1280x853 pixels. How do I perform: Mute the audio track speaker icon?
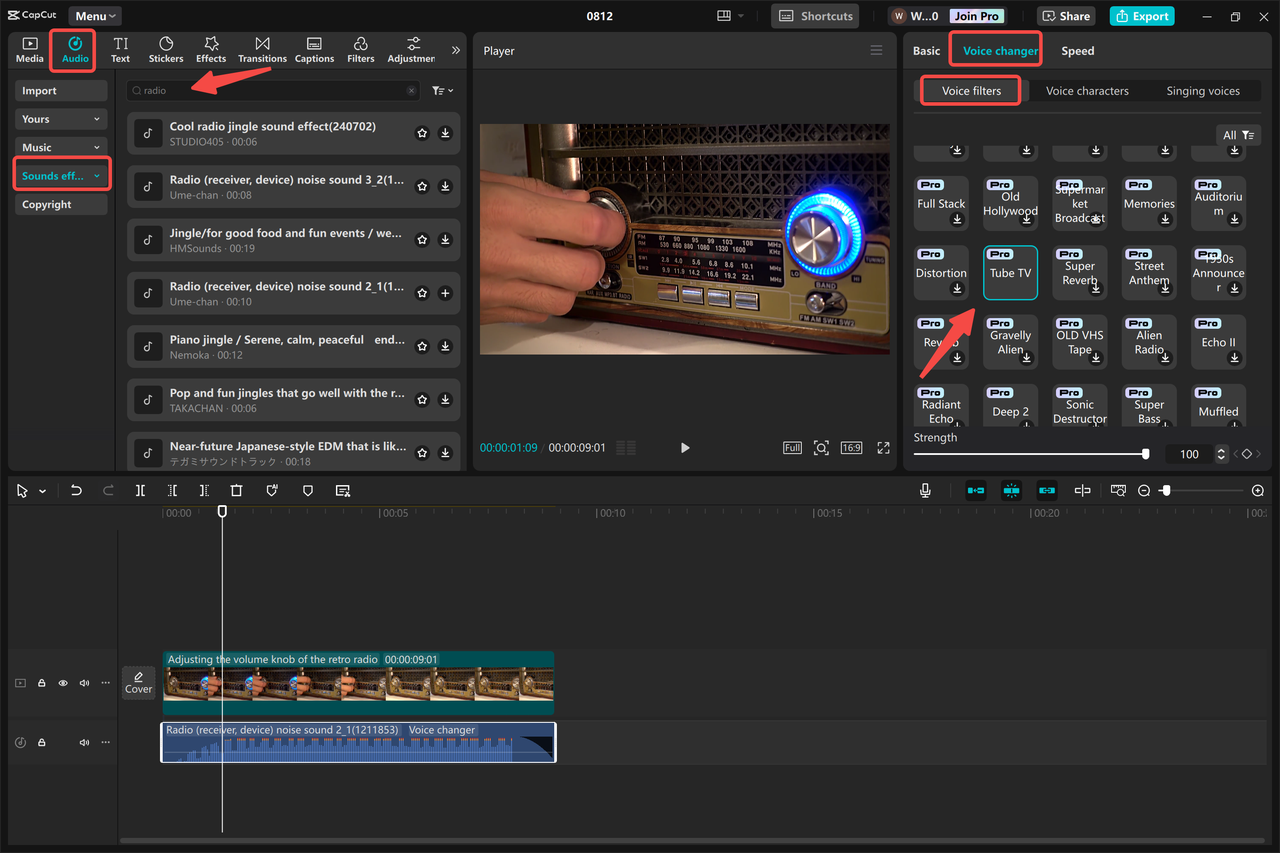coord(84,741)
